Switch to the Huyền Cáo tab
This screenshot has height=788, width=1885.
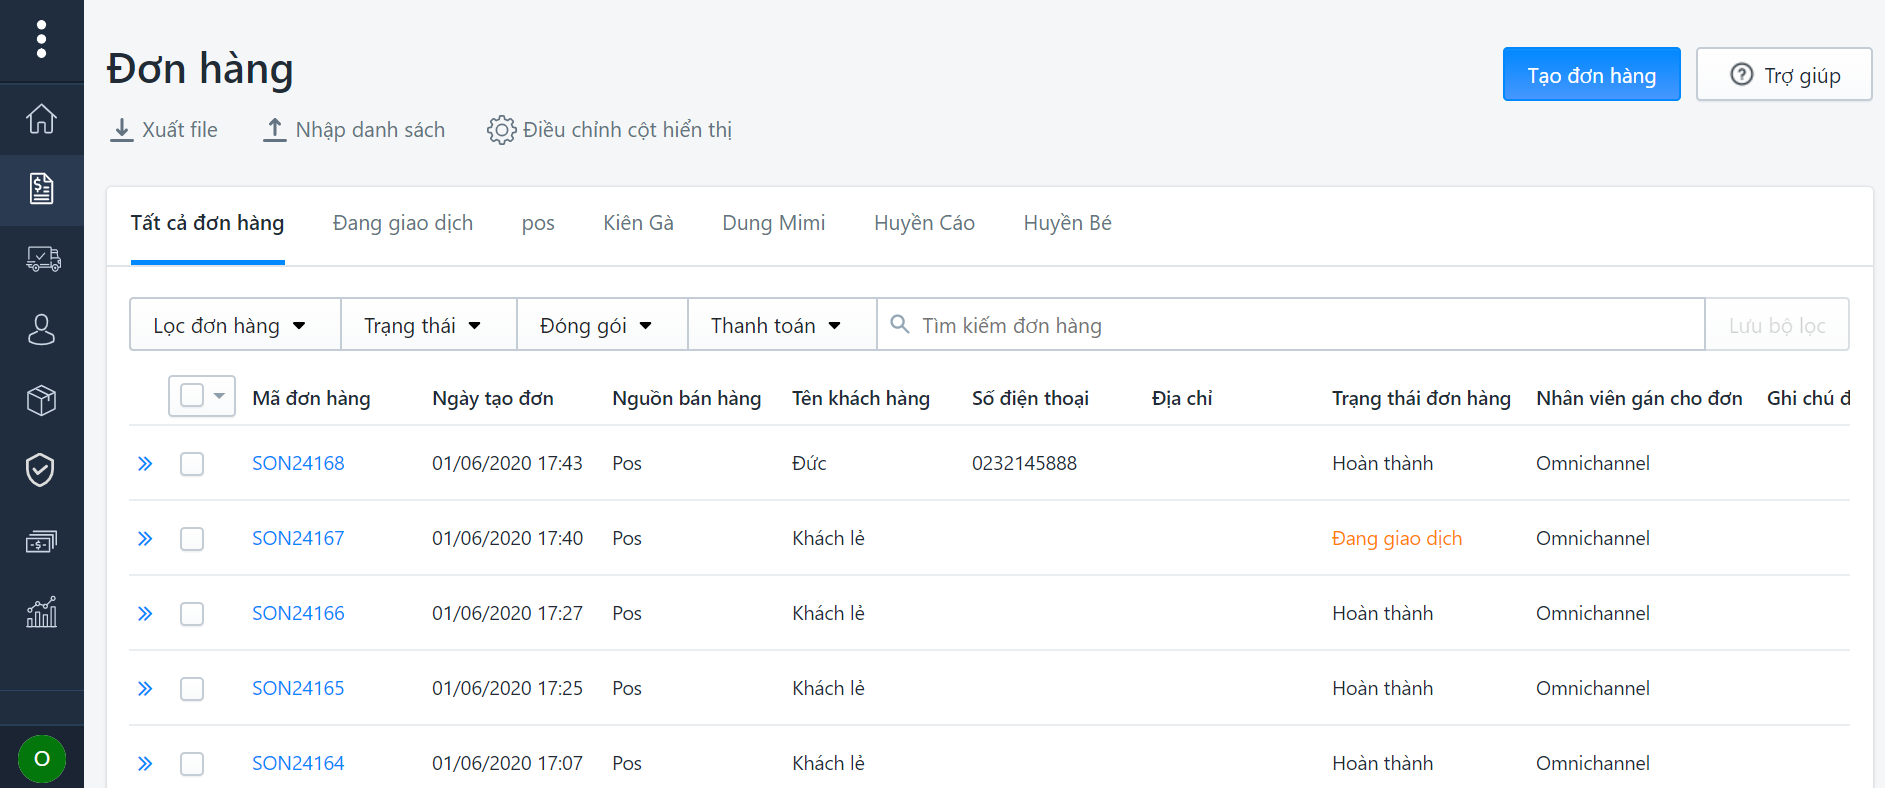[924, 223]
